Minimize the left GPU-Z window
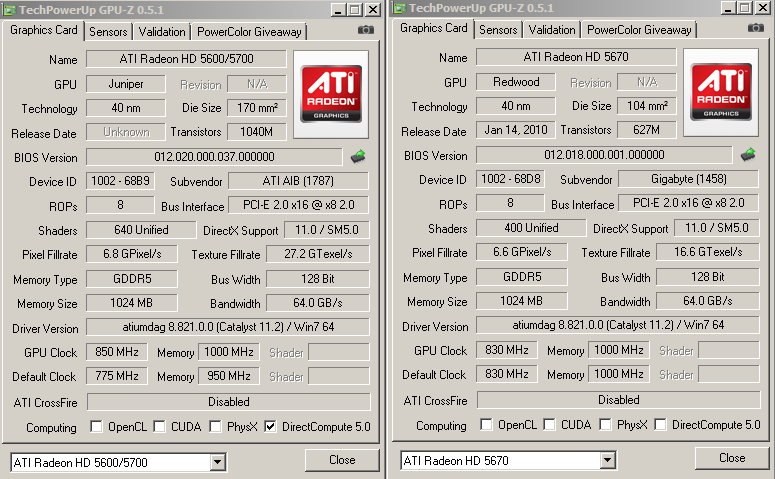The width and height of the screenshot is (775, 479). (338, 9)
